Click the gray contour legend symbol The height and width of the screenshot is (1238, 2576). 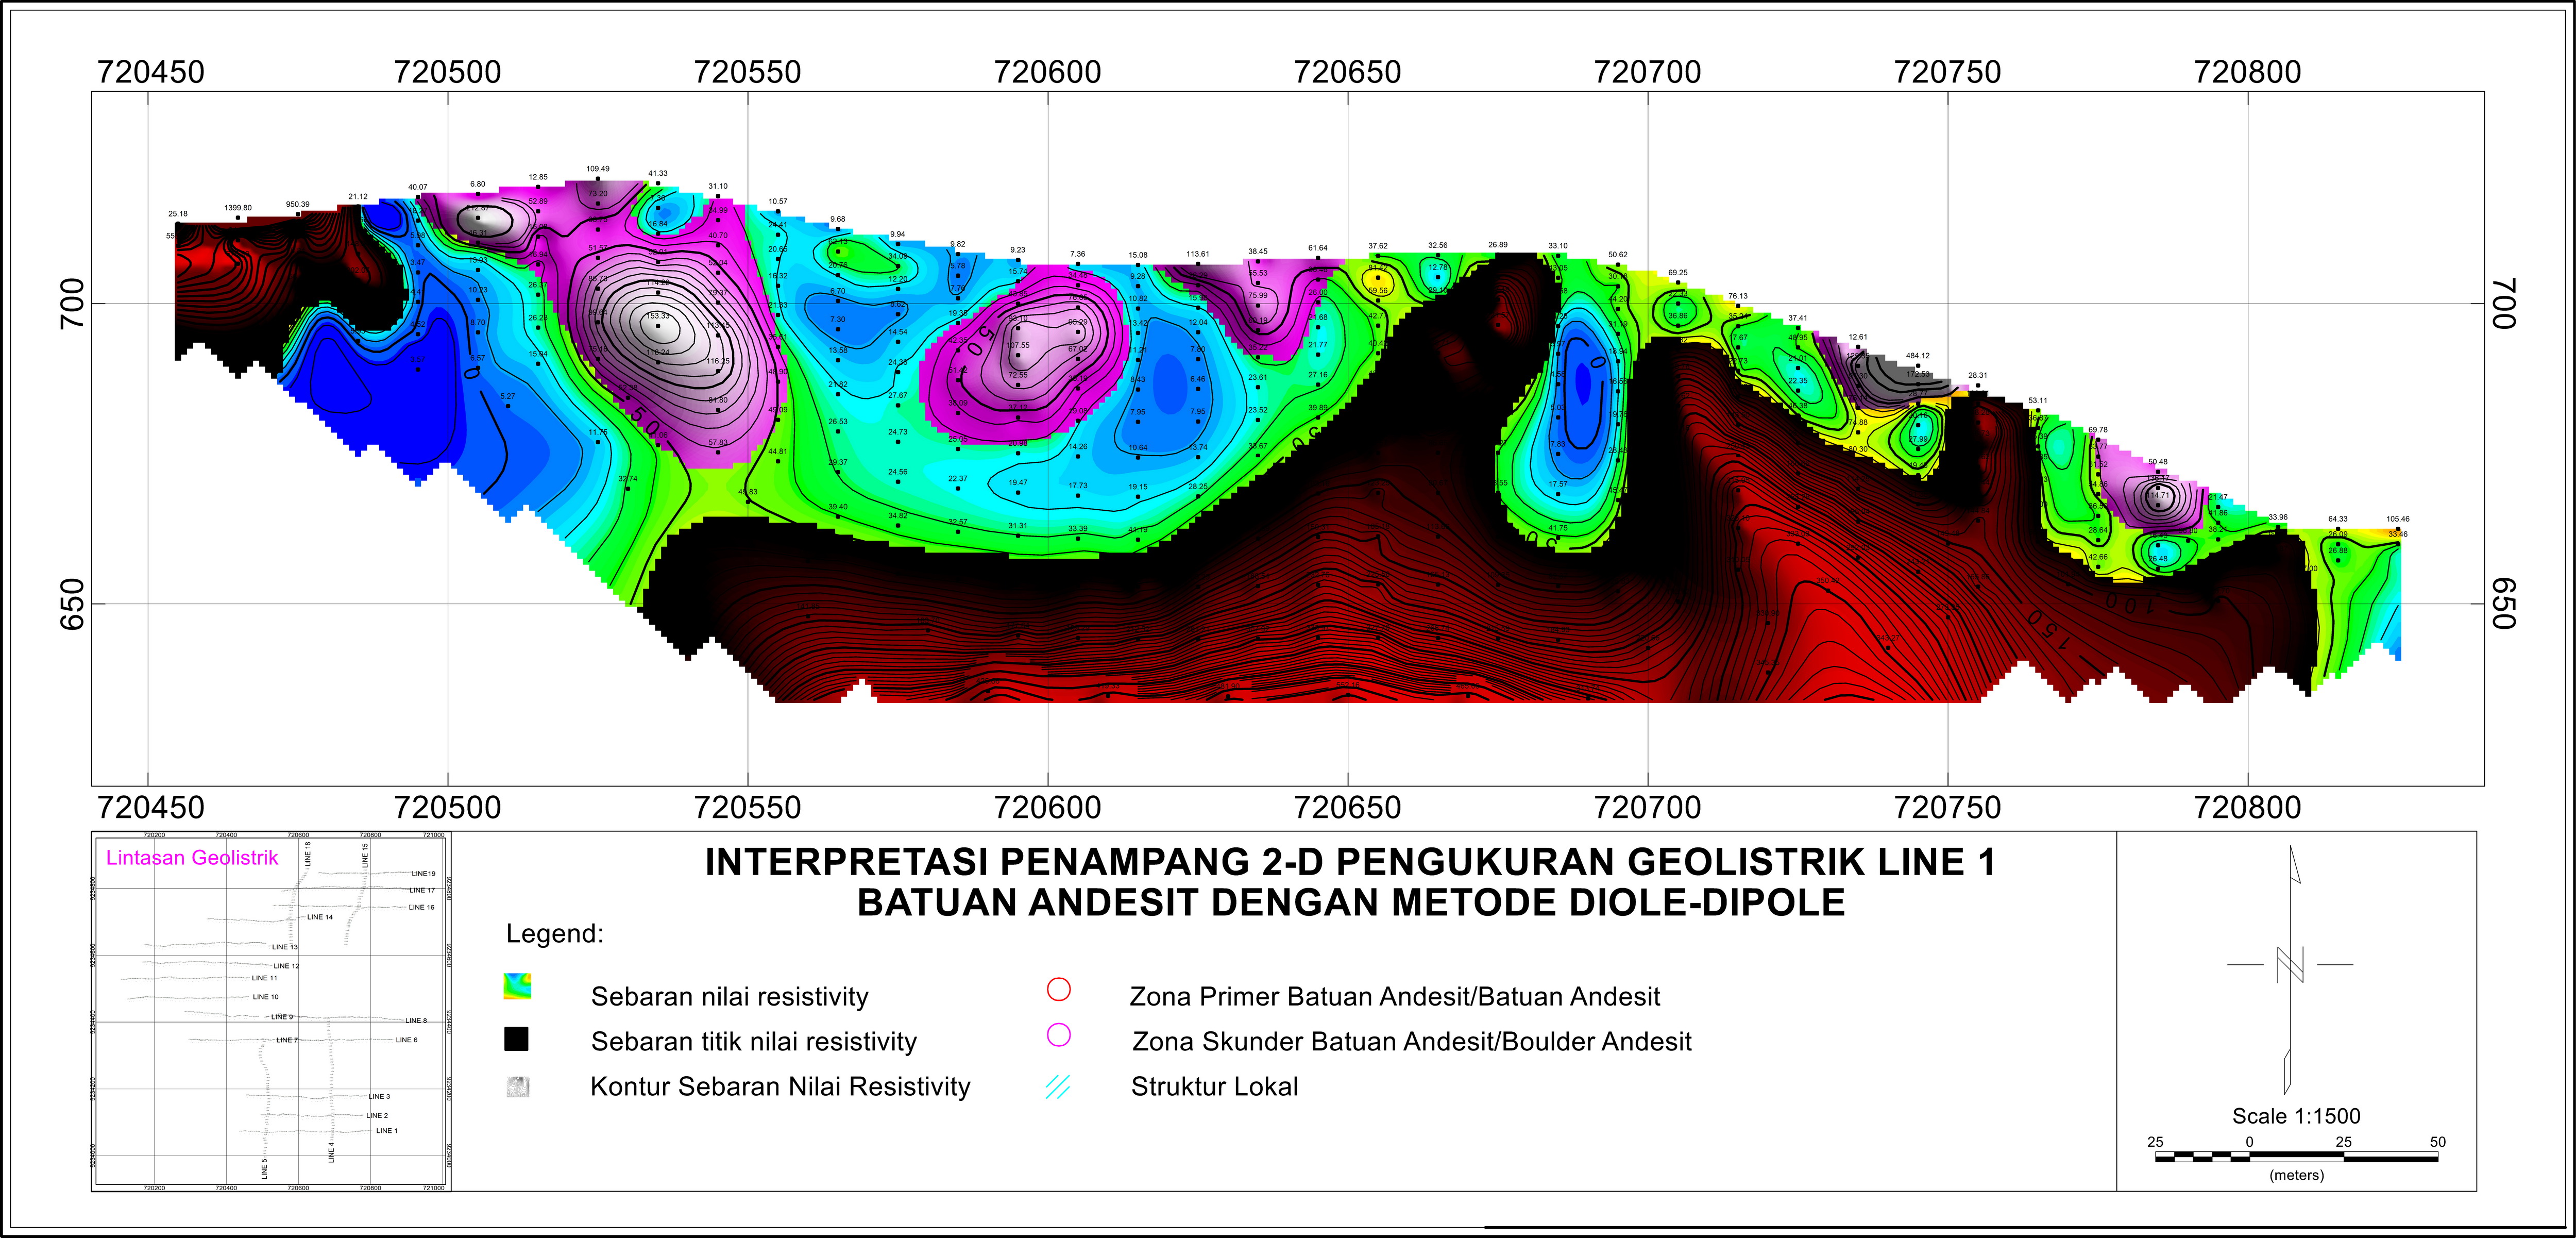(x=517, y=1086)
